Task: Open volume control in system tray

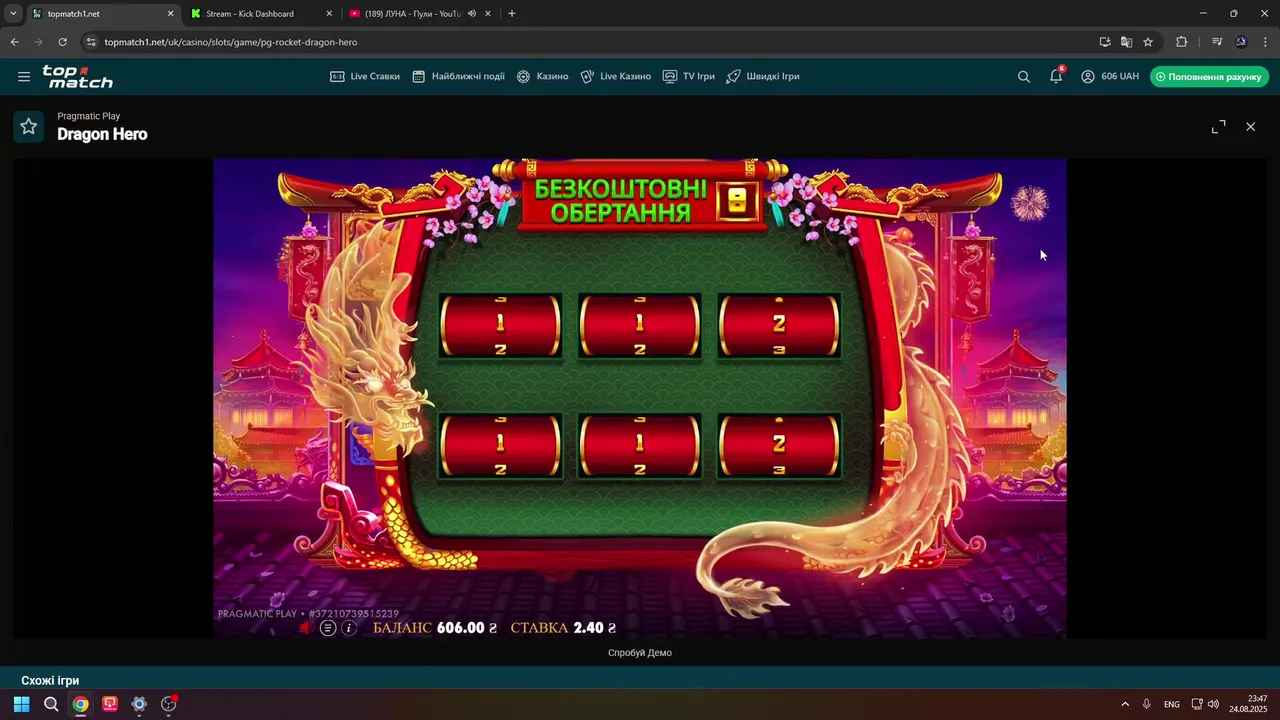Action: (x=1213, y=704)
